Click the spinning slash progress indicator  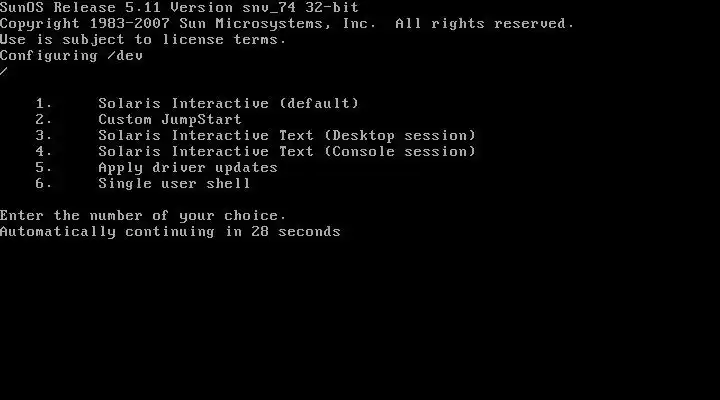(x=4, y=72)
